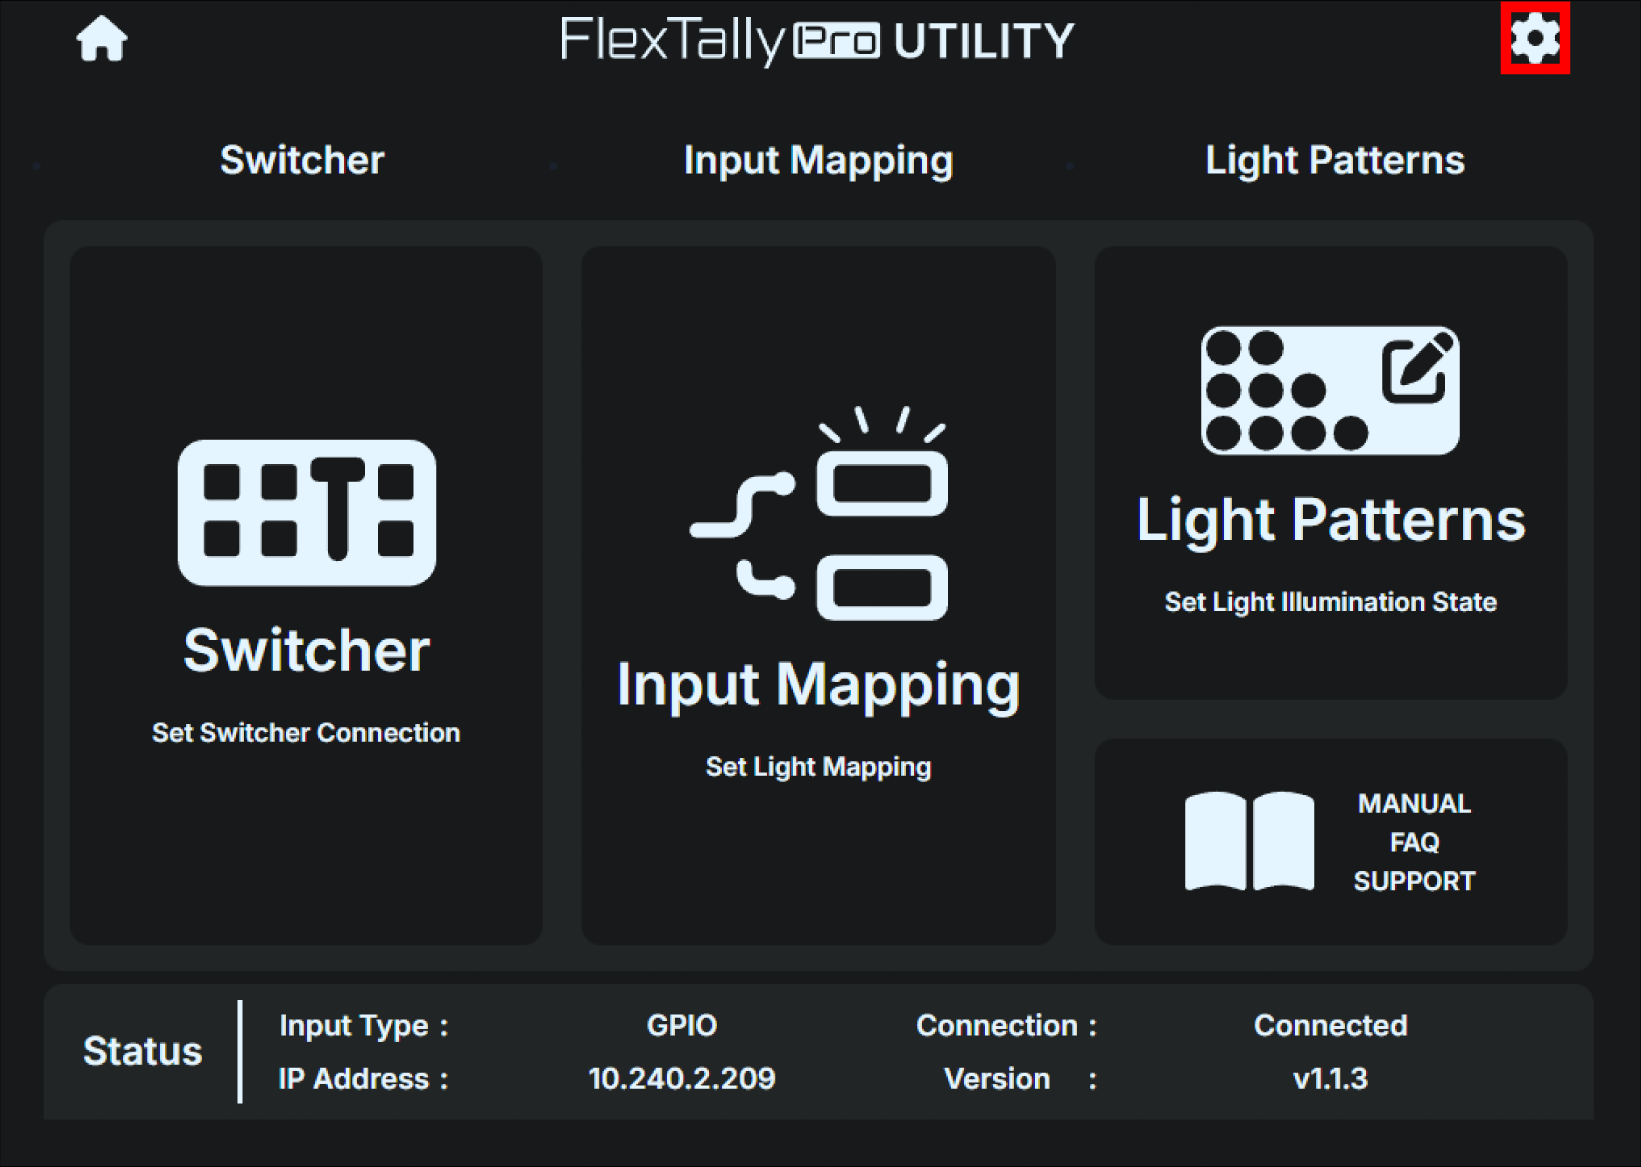Switch to the Light Patterns tab

(1335, 160)
